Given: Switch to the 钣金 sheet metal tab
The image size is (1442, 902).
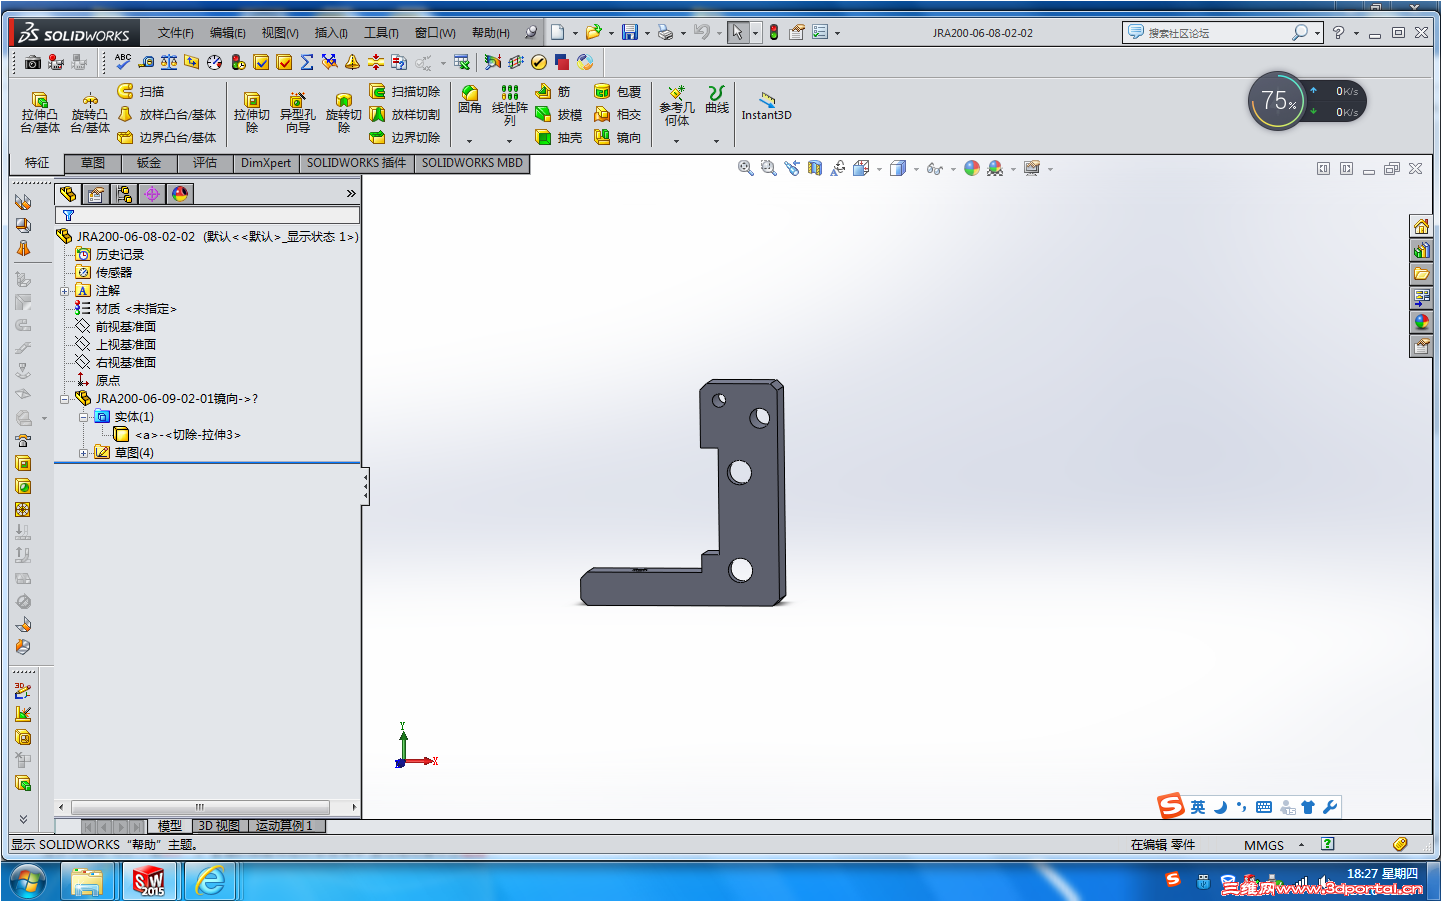Looking at the screenshot, I should [149, 163].
